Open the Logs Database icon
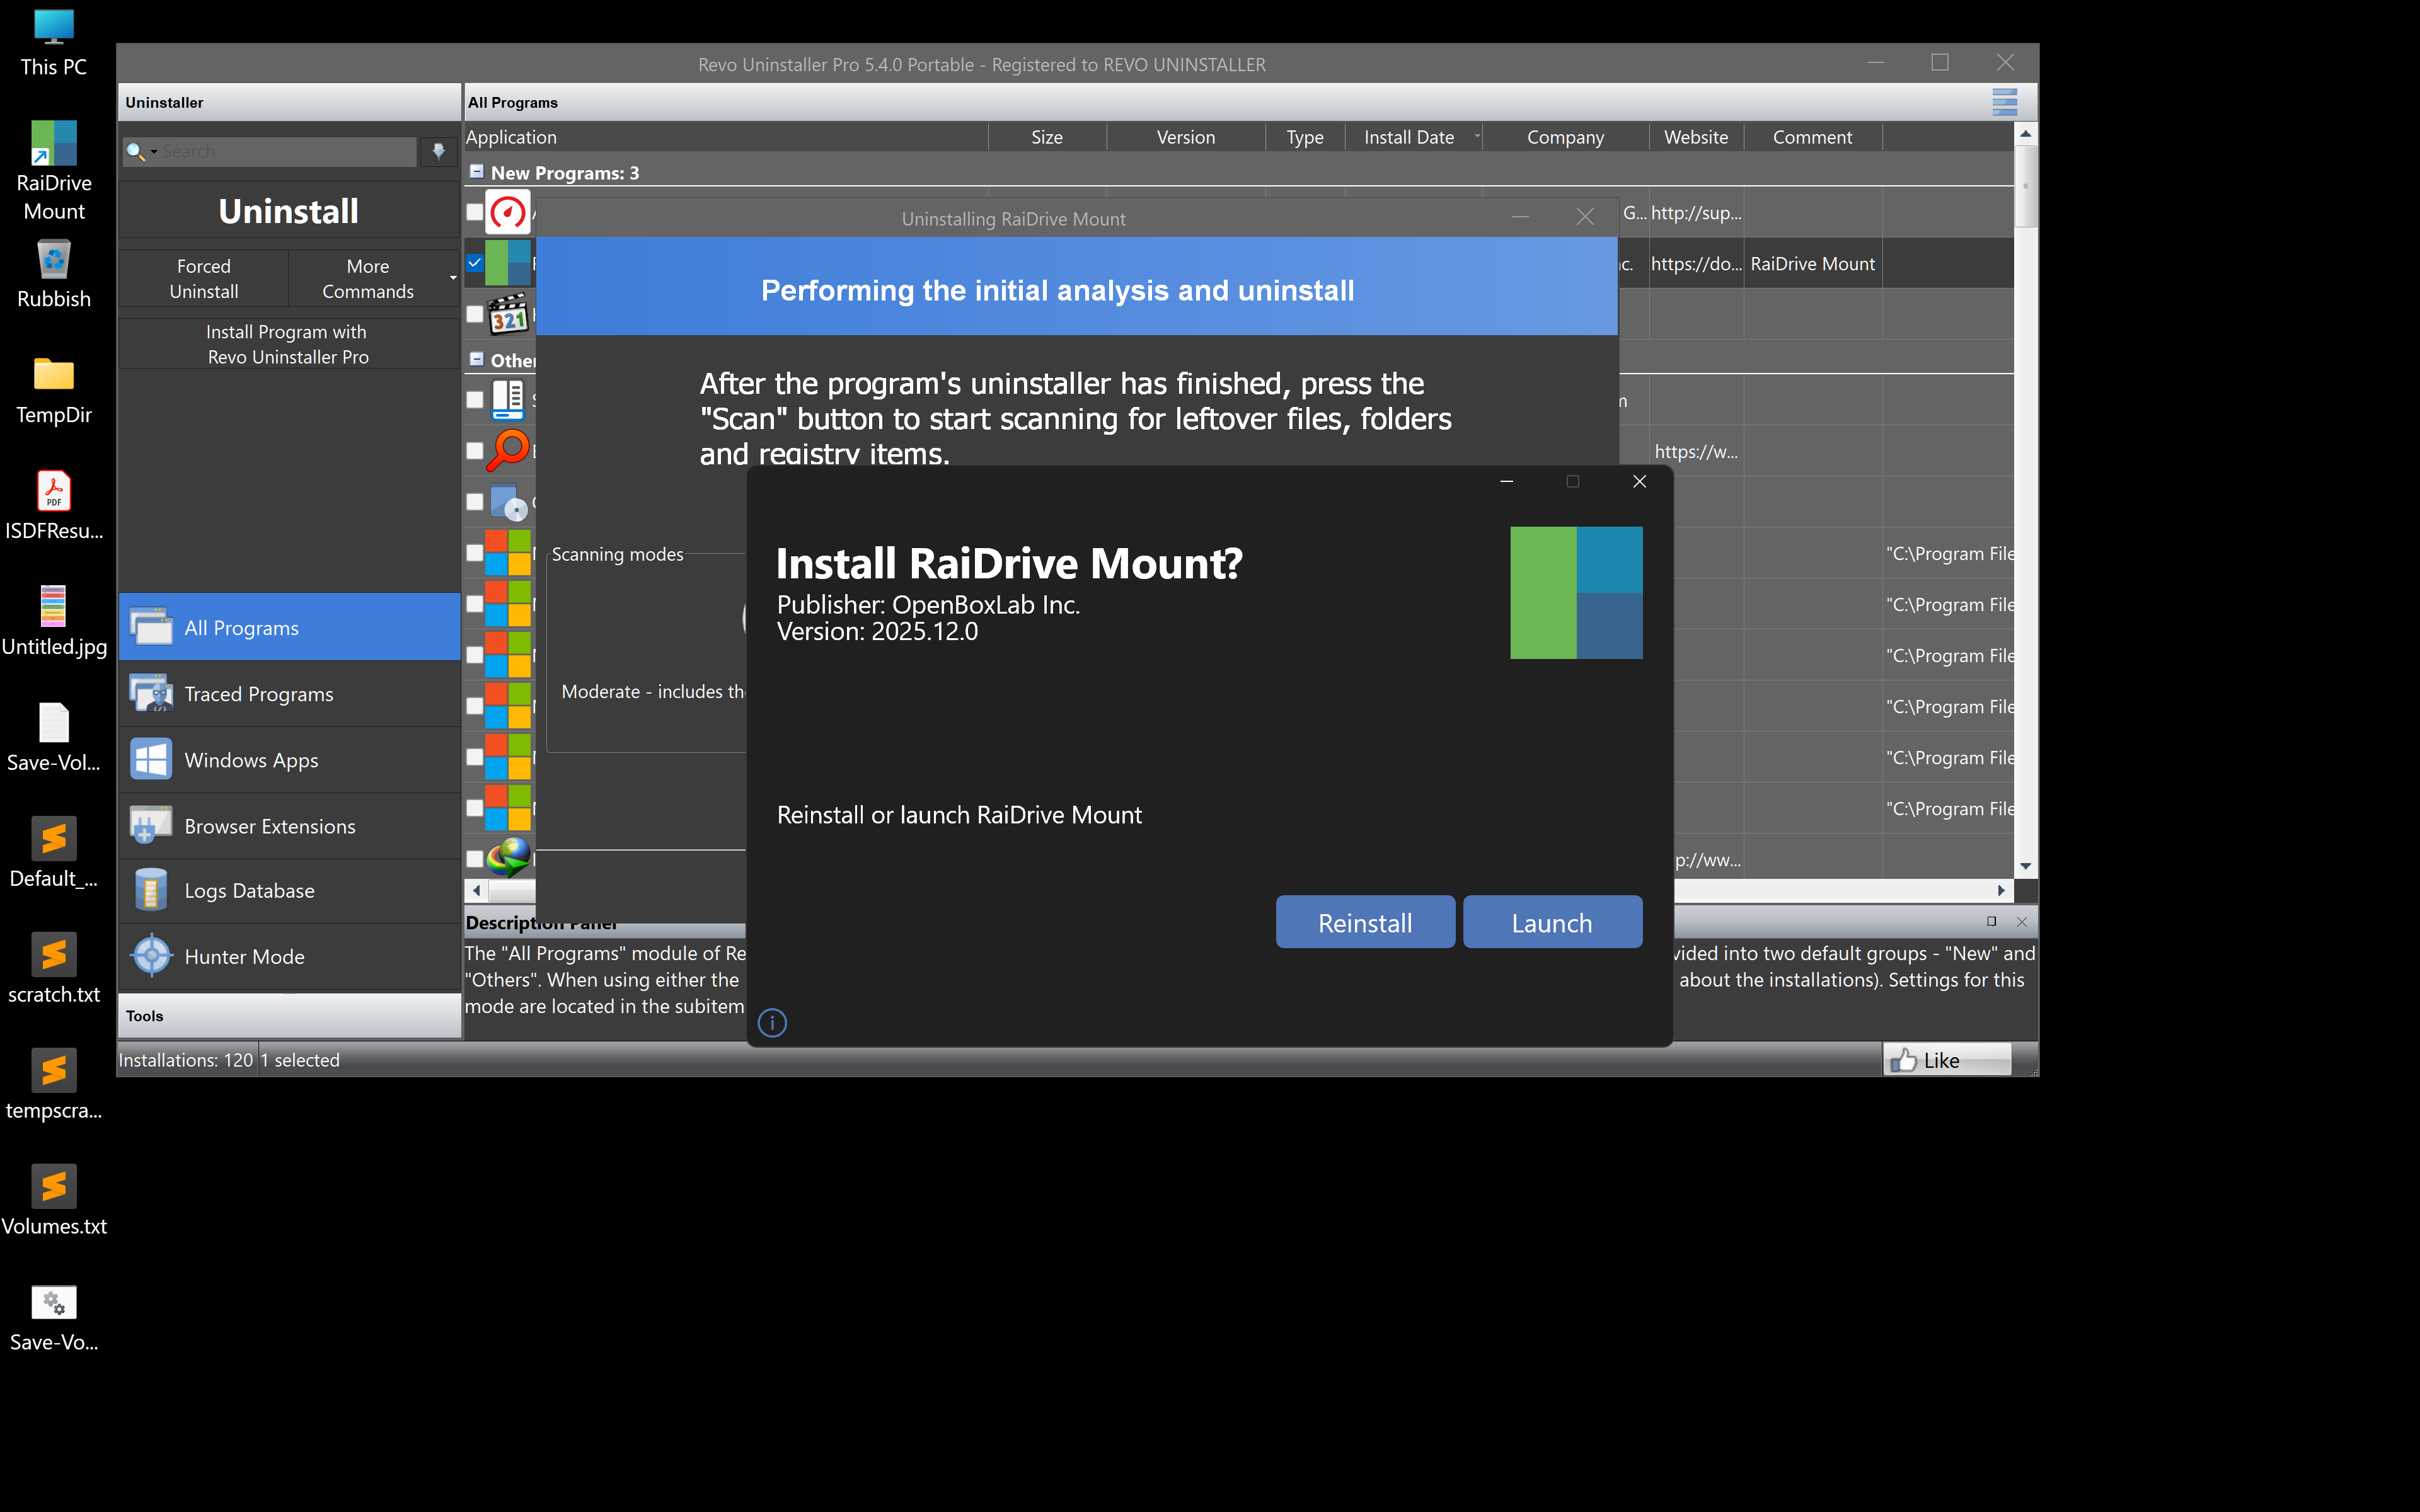 click(151, 890)
